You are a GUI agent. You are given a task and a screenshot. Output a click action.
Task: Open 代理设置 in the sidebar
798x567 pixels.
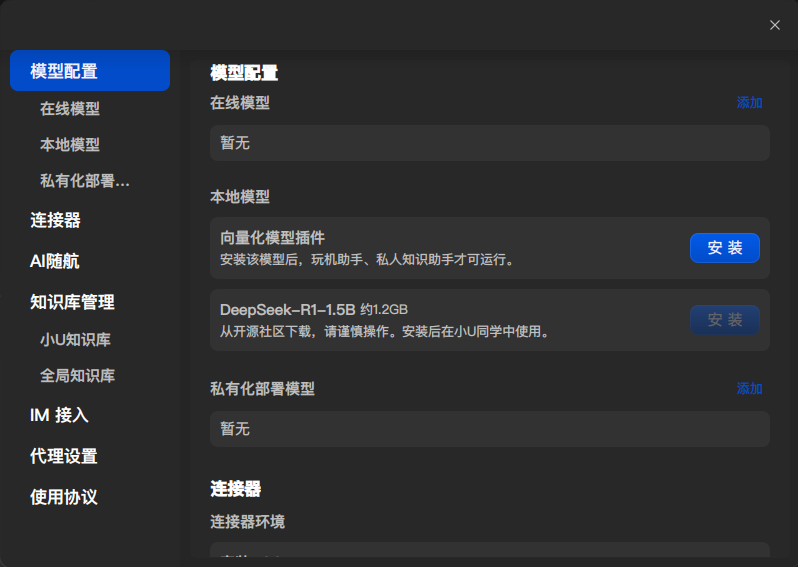coord(64,456)
